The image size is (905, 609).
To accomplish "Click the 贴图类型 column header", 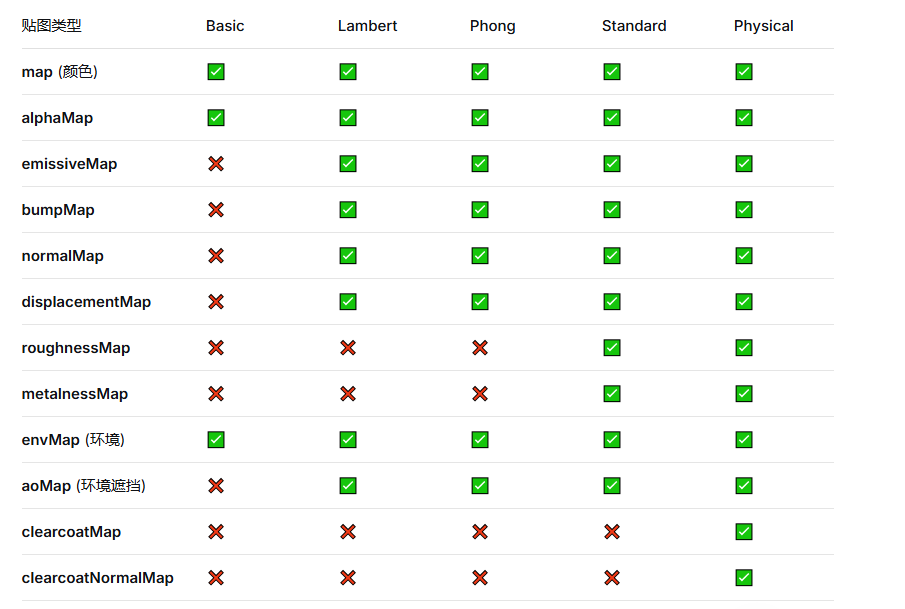I will pyautogui.click(x=52, y=26).
